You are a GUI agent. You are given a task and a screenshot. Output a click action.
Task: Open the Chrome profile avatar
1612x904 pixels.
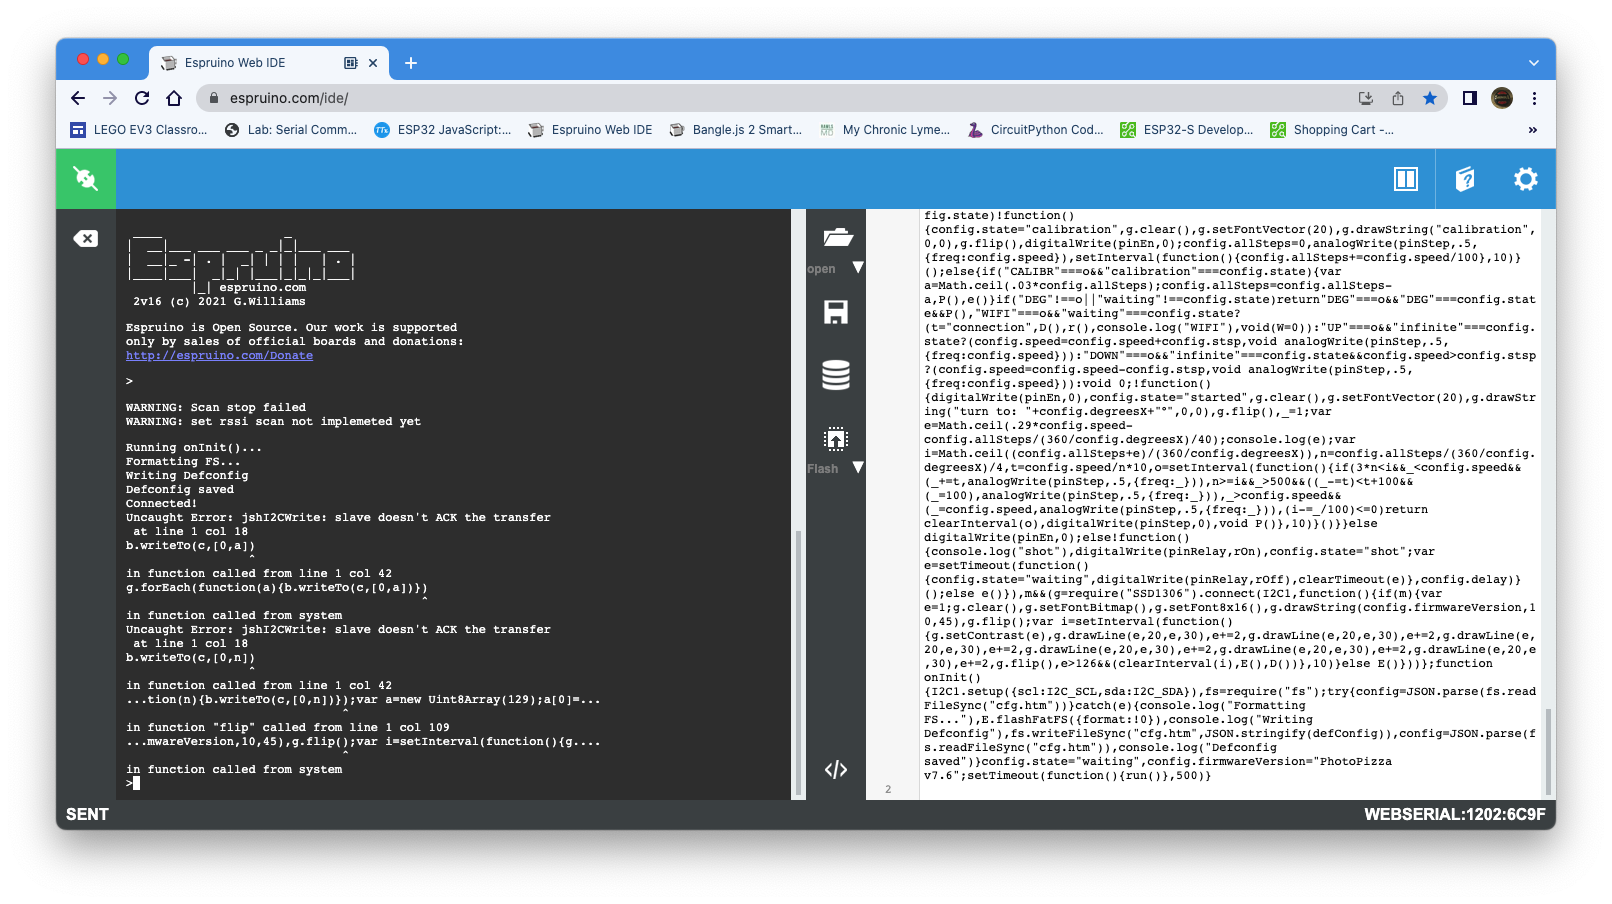coord(1502,98)
